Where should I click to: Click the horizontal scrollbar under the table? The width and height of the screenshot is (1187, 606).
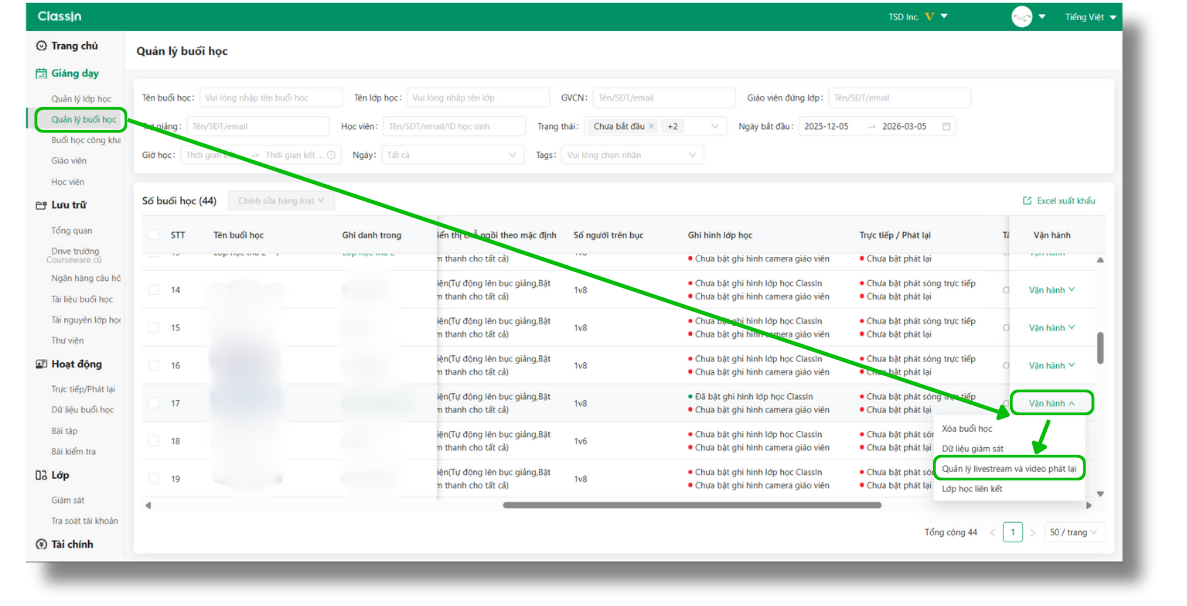click(691, 505)
